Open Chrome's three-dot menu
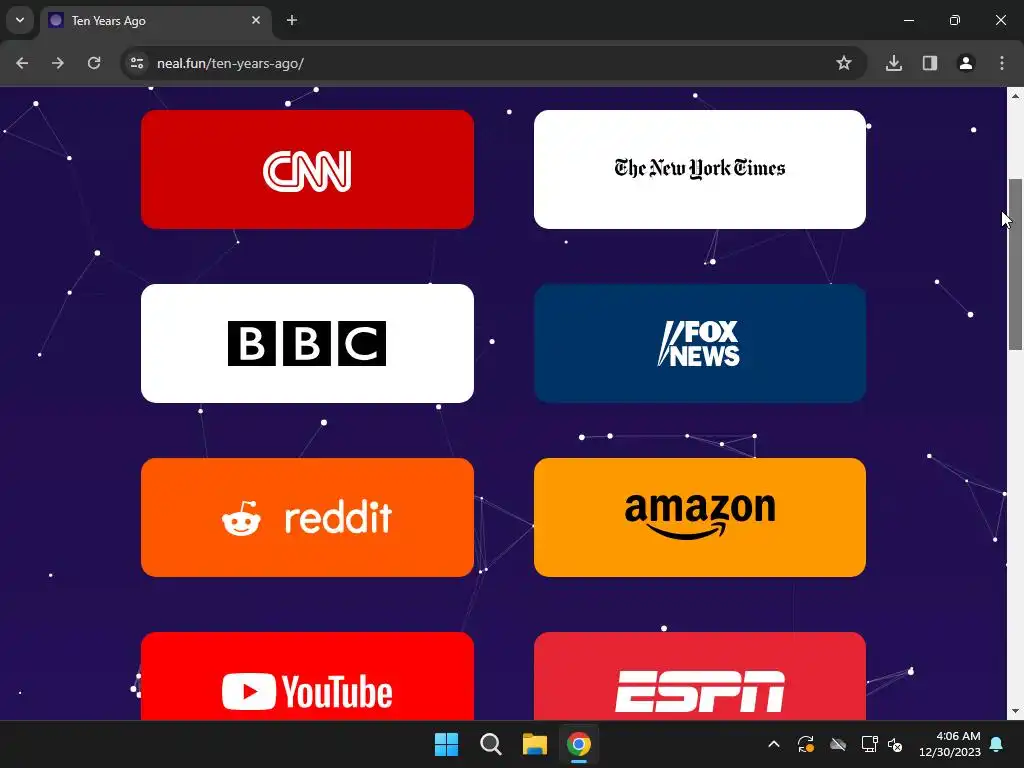The image size is (1024, 768). (1002, 63)
